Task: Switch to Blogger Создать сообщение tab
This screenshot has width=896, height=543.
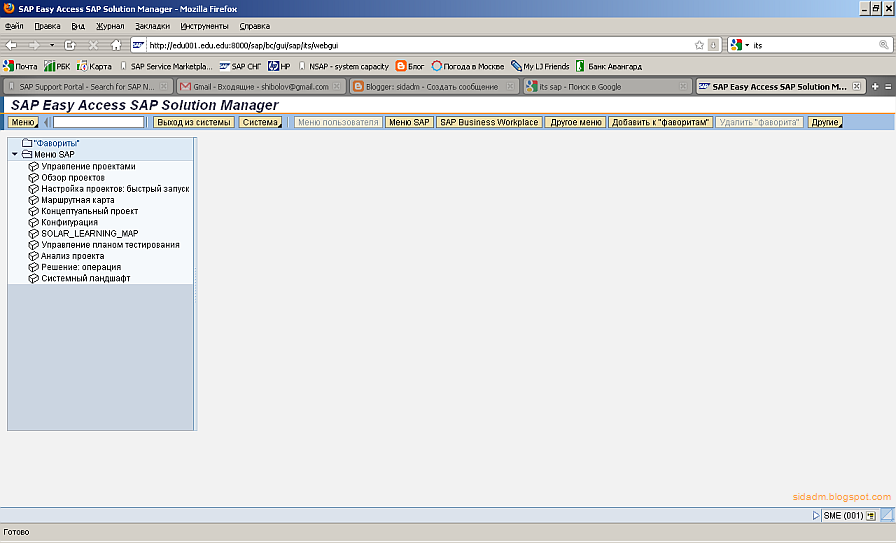Action: 434,87
